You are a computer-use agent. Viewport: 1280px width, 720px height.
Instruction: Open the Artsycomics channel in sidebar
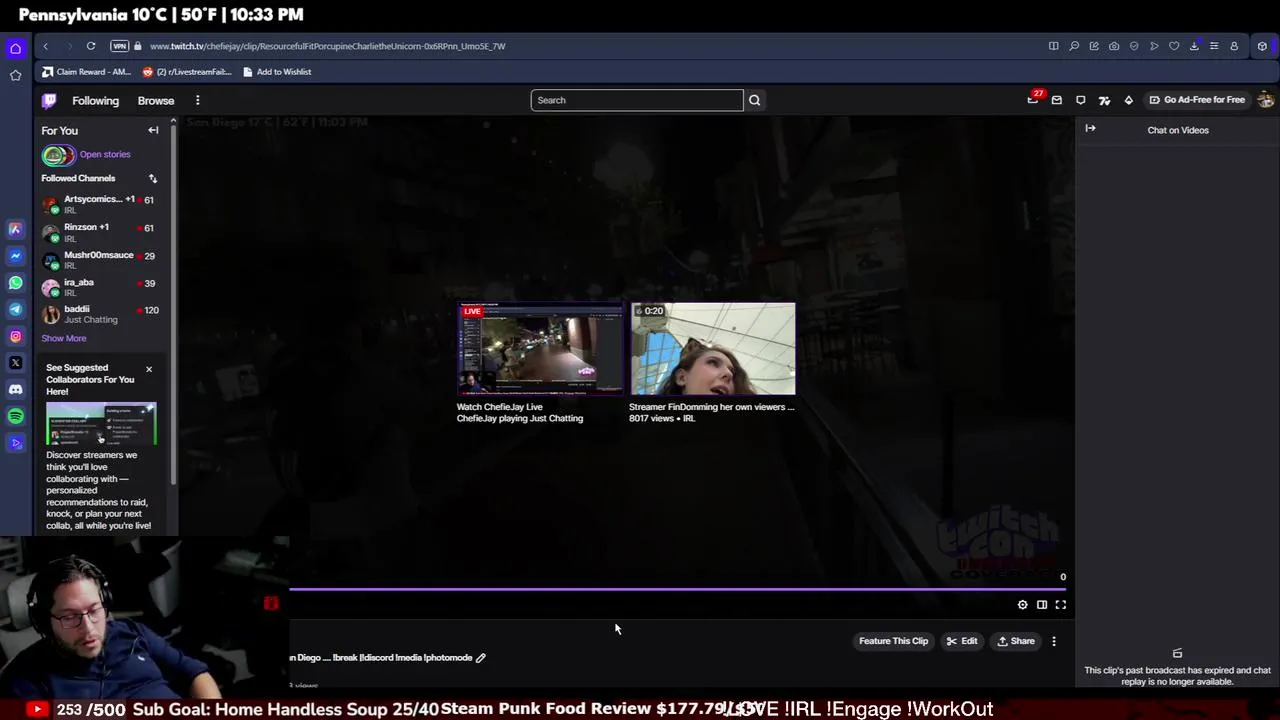tap(99, 204)
